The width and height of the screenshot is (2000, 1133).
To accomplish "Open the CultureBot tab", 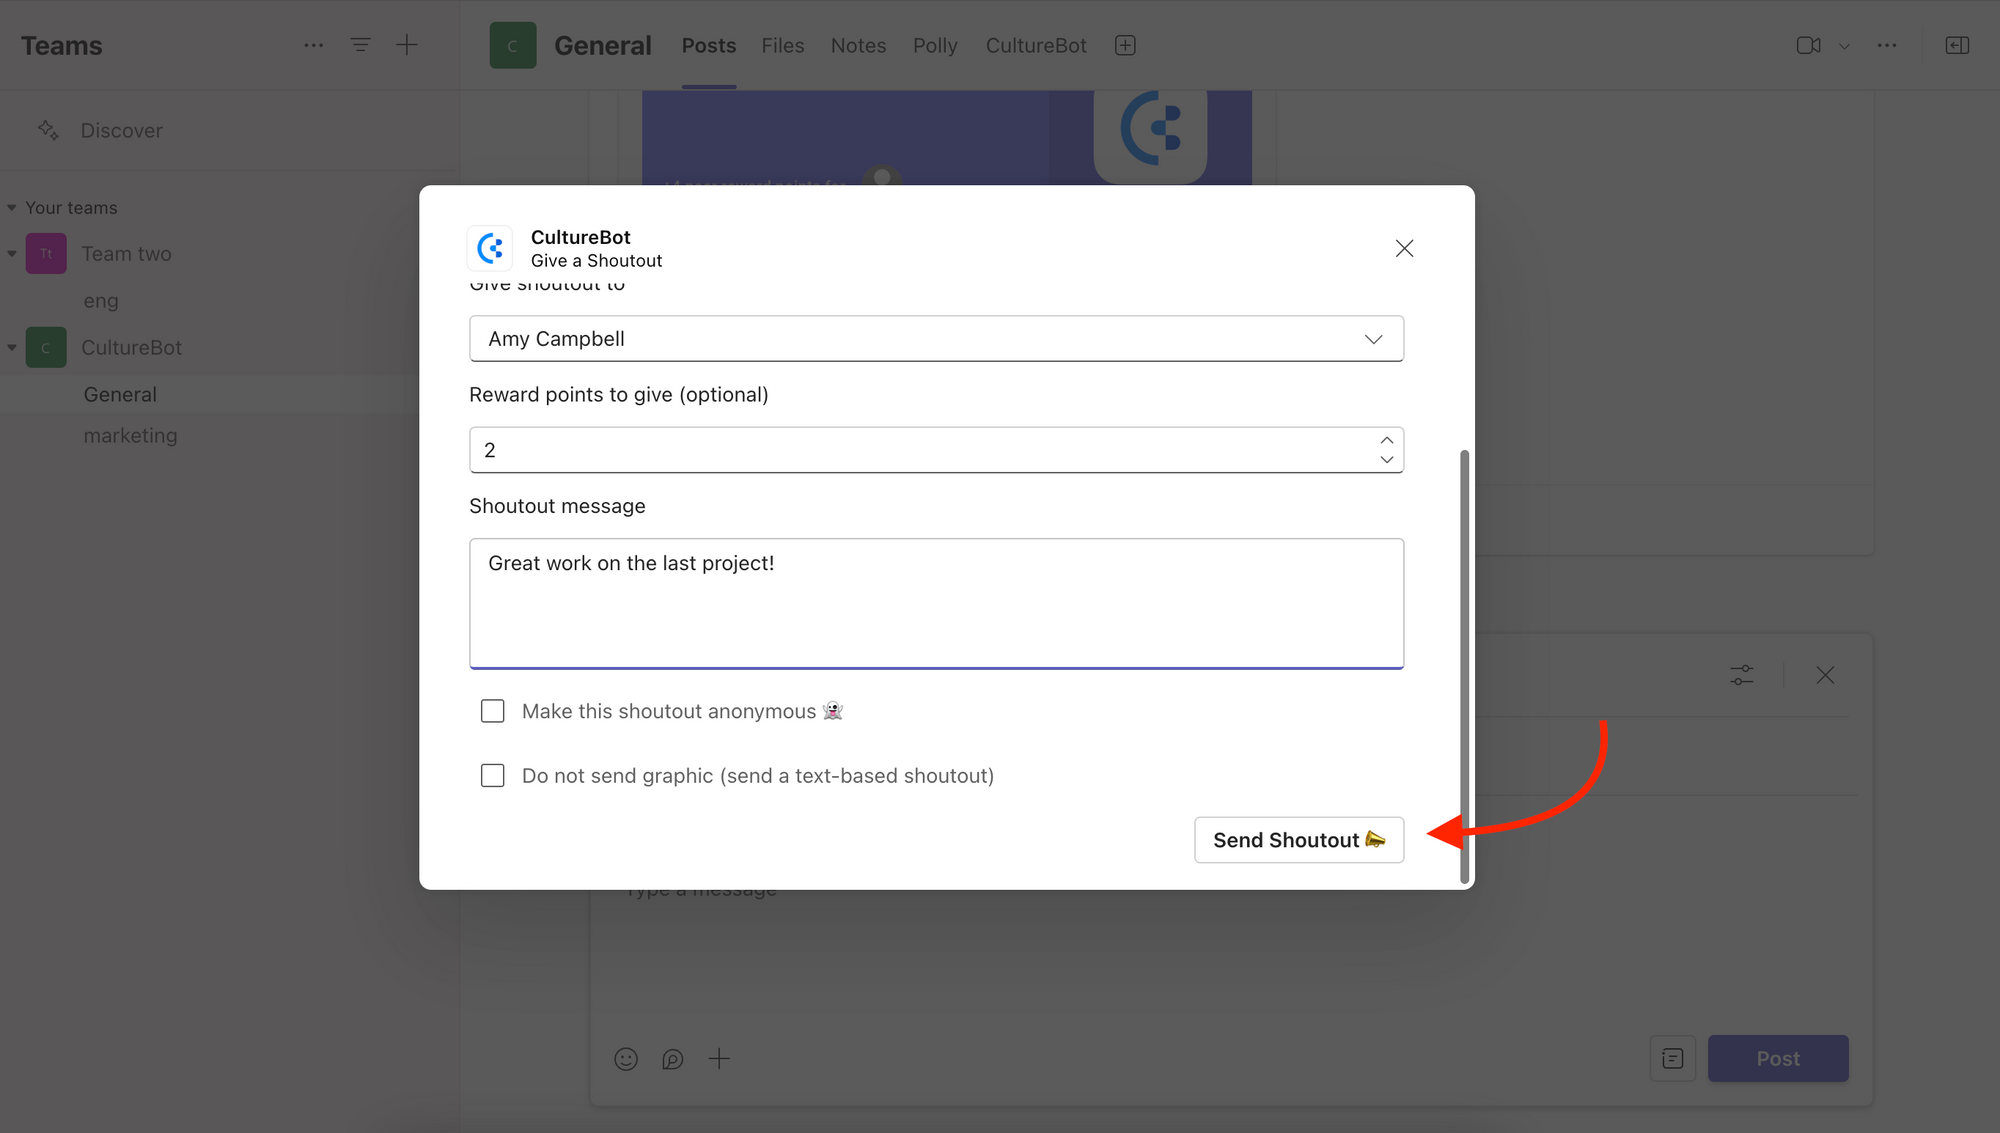I will pyautogui.click(x=1036, y=46).
